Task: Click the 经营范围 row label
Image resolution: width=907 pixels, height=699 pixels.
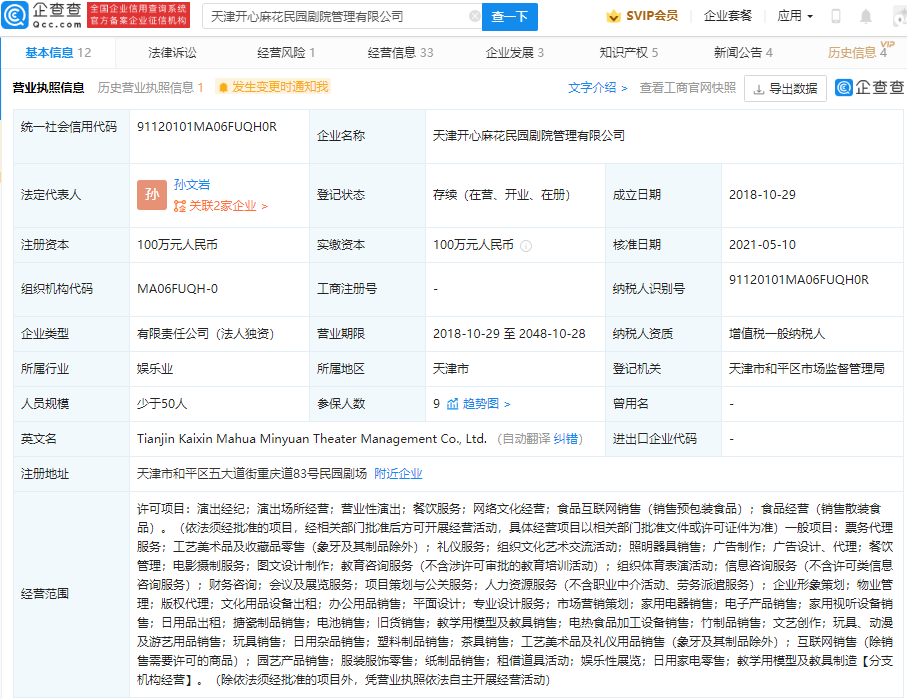Action: (x=45, y=594)
